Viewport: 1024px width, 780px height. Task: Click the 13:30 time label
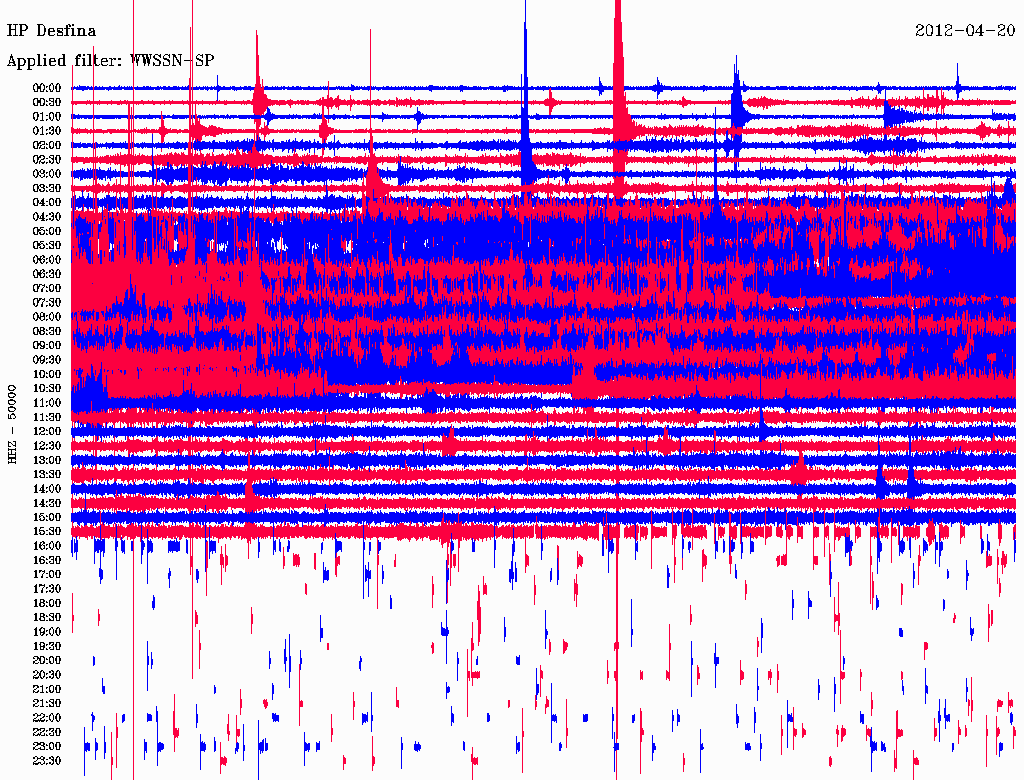click(47, 474)
